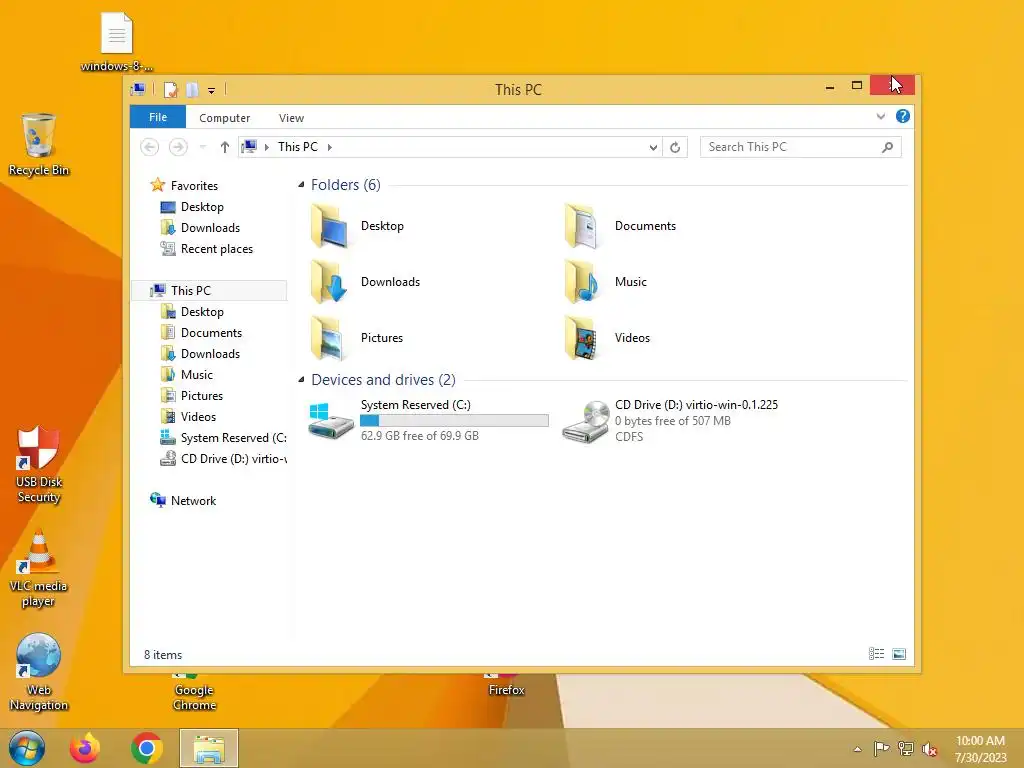
Task: Select Desktop under This PC tree
Action: point(202,312)
